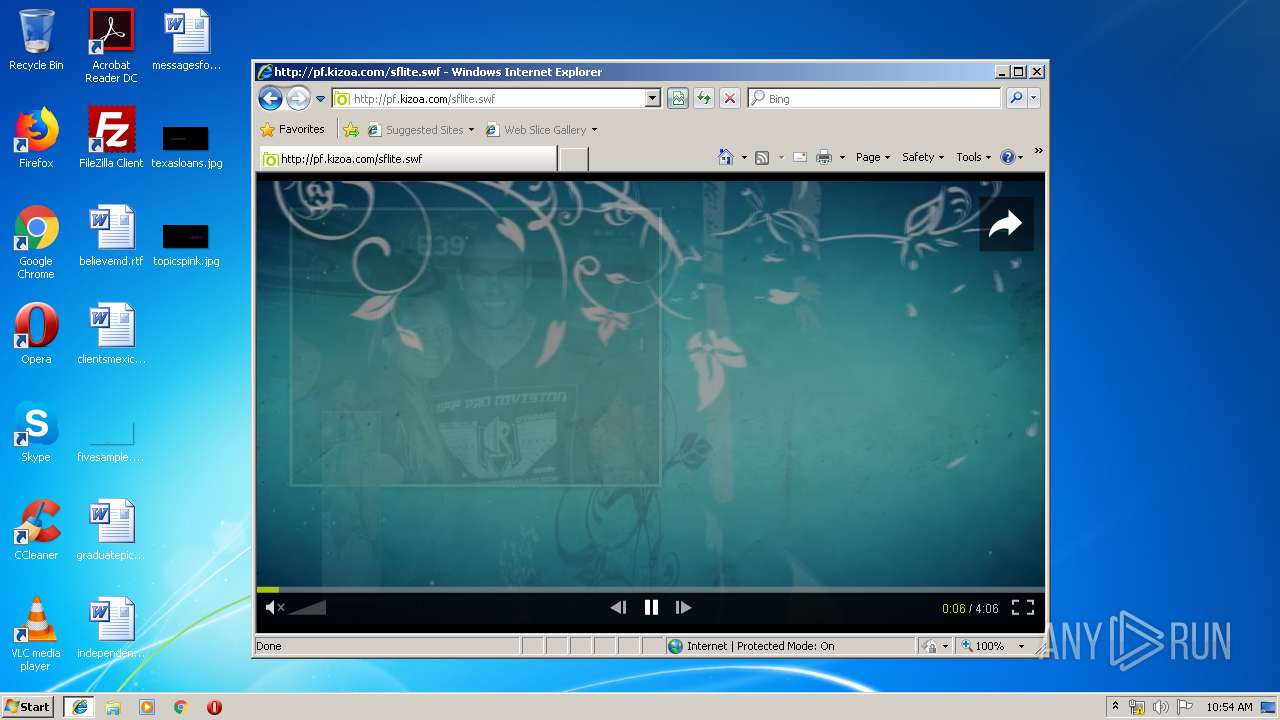The height and width of the screenshot is (720, 1280).
Task: Enter fullscreen mode in the player
Action: point(1022,607)
